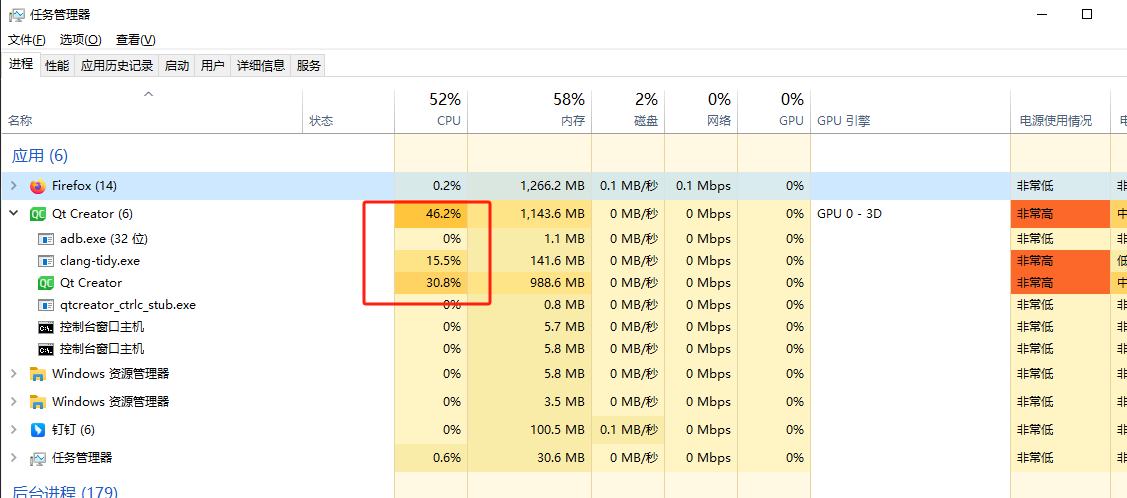
Task: Select the 进程 tab
Action: click(x=21, y=64)
